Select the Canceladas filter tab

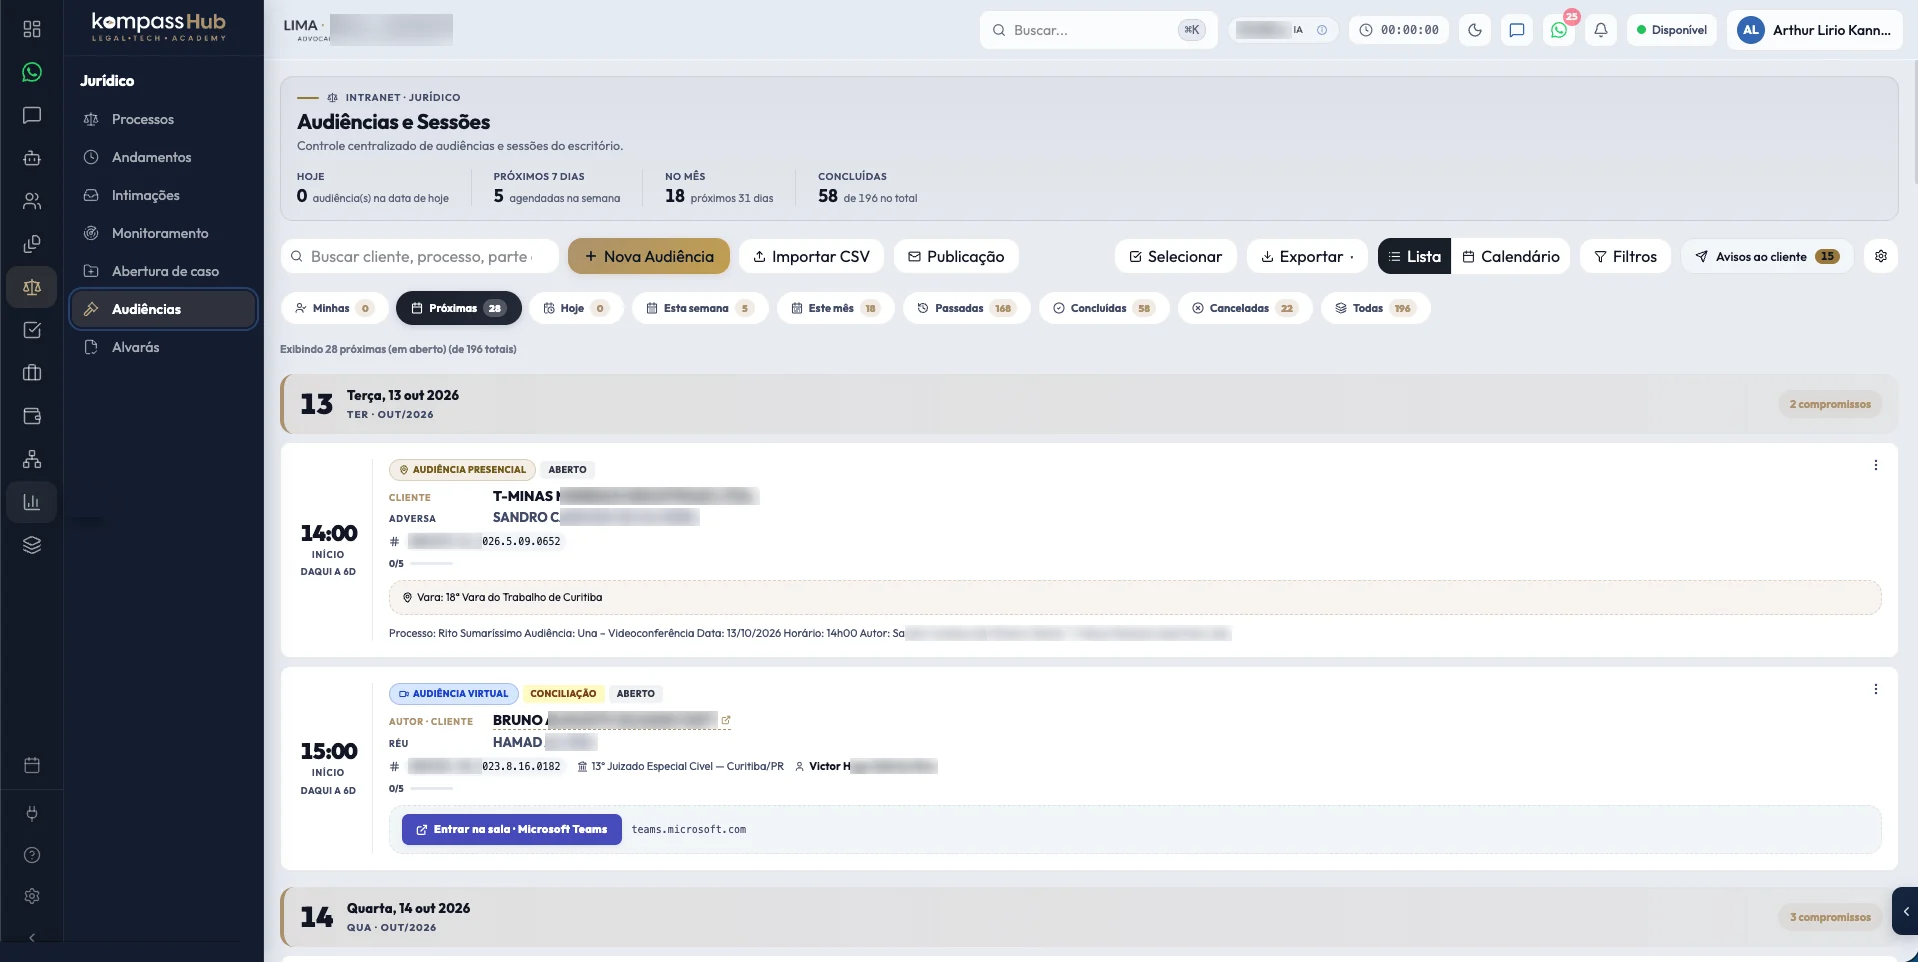pos(1245,308)
